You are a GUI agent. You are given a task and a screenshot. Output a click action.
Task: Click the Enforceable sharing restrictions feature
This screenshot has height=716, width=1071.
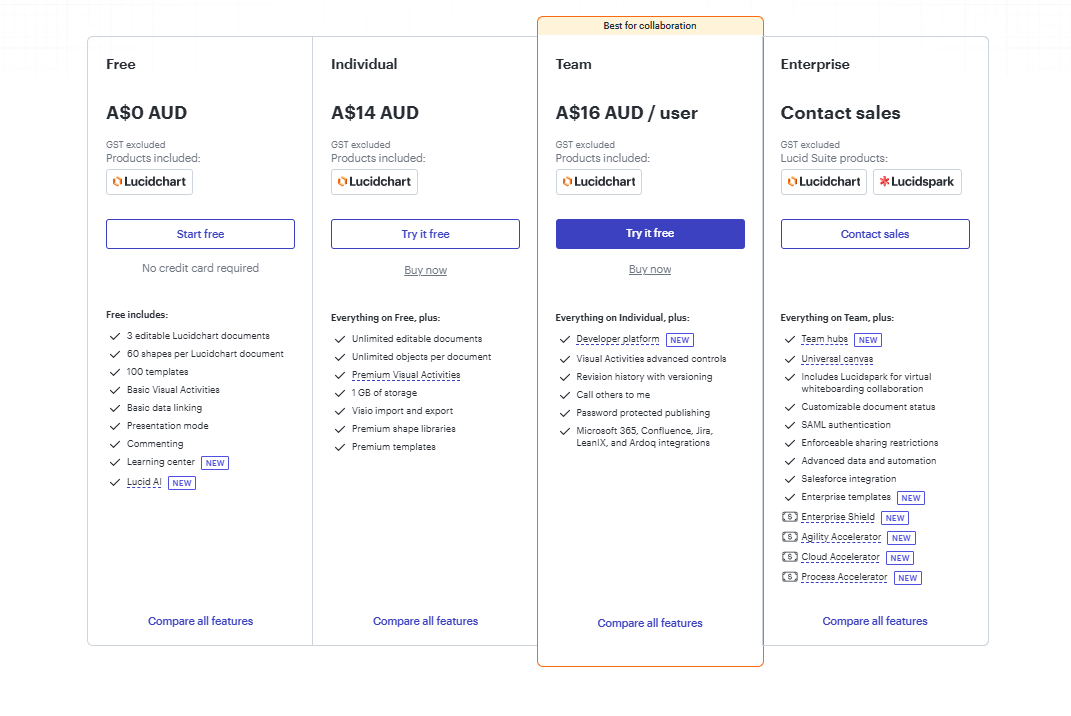pos(870,443)
